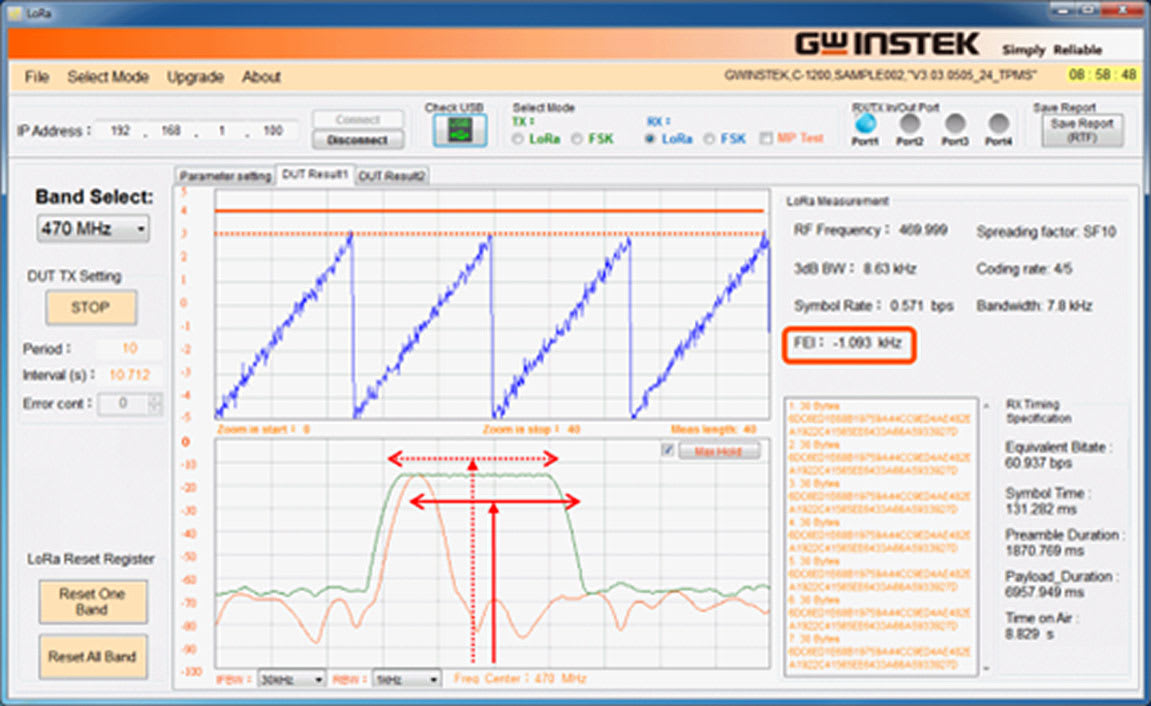Click the Coding rate 4/5 text
Viewport: 1151px width, 706px height.
1024,269
